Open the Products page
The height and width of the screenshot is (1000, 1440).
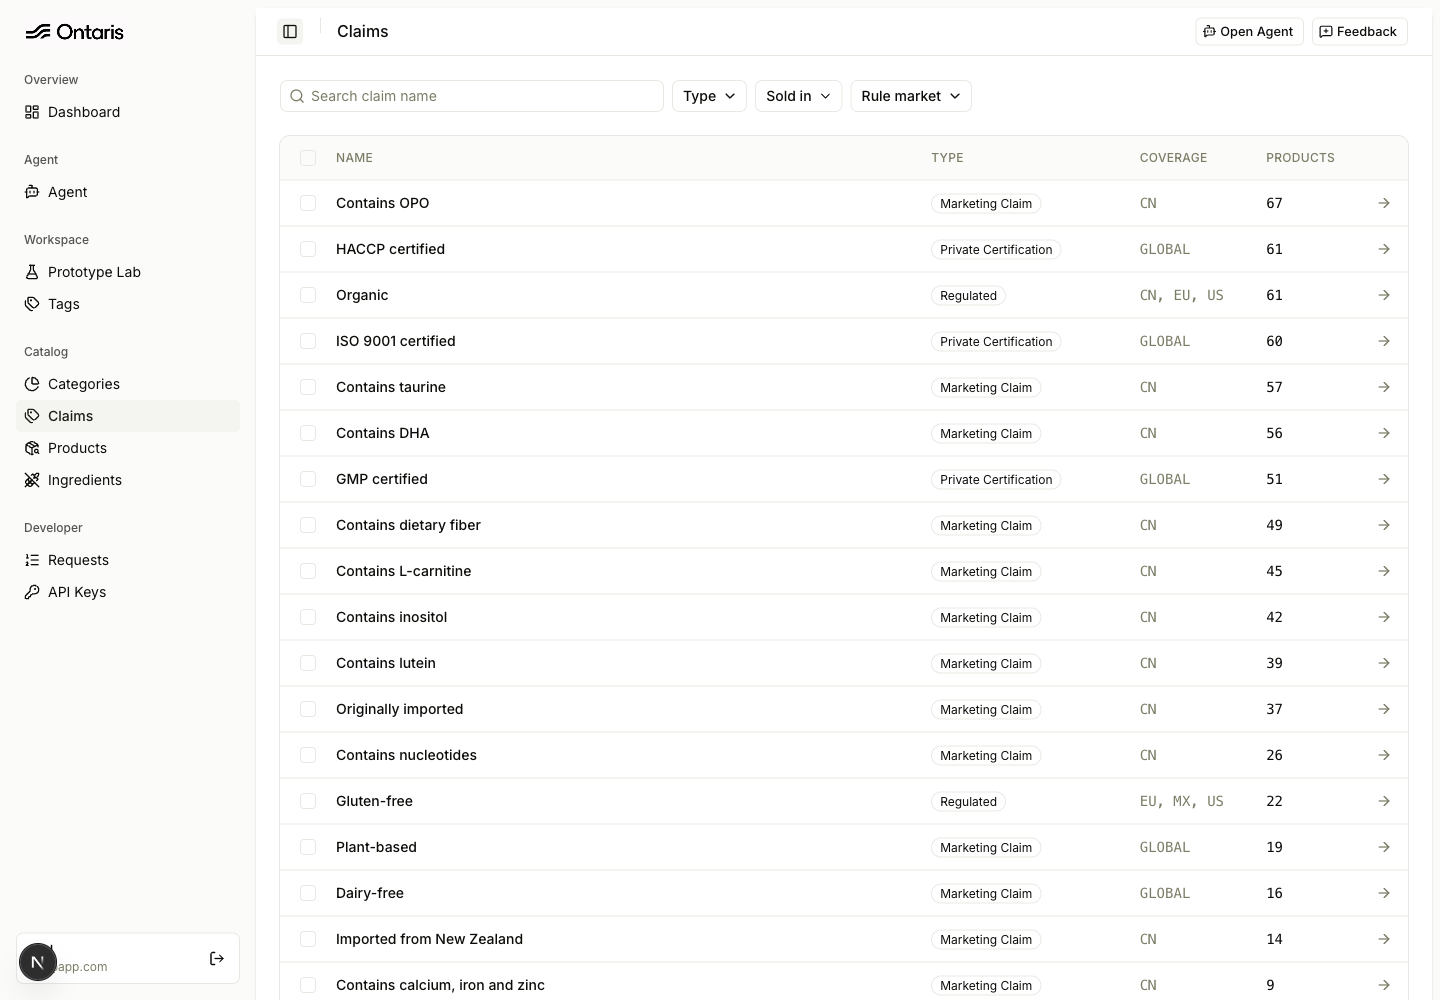[x=128, y=448]
